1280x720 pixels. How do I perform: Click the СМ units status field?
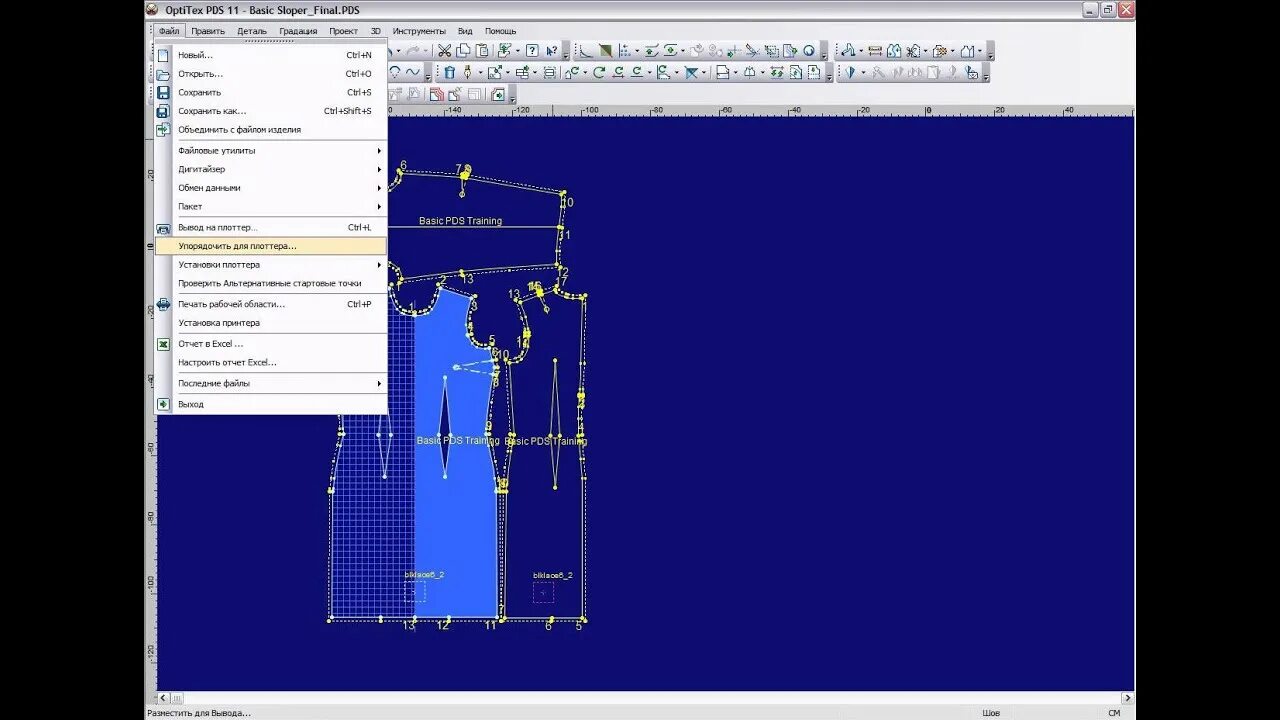click(x=1113, y=713)
